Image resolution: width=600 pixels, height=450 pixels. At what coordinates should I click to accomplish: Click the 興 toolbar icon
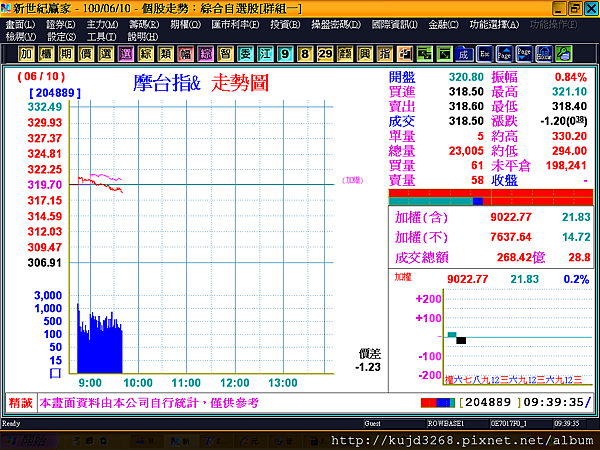pos(365,54)
